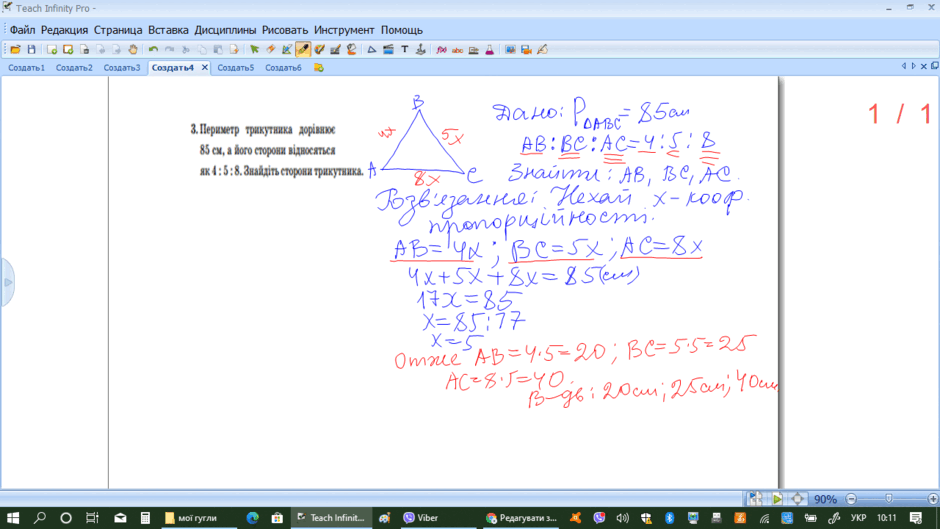Screen dimensions: 940x529
Task: Click the tab scroll left arrow
Action: pyautogui.click(x=903, y=67)
